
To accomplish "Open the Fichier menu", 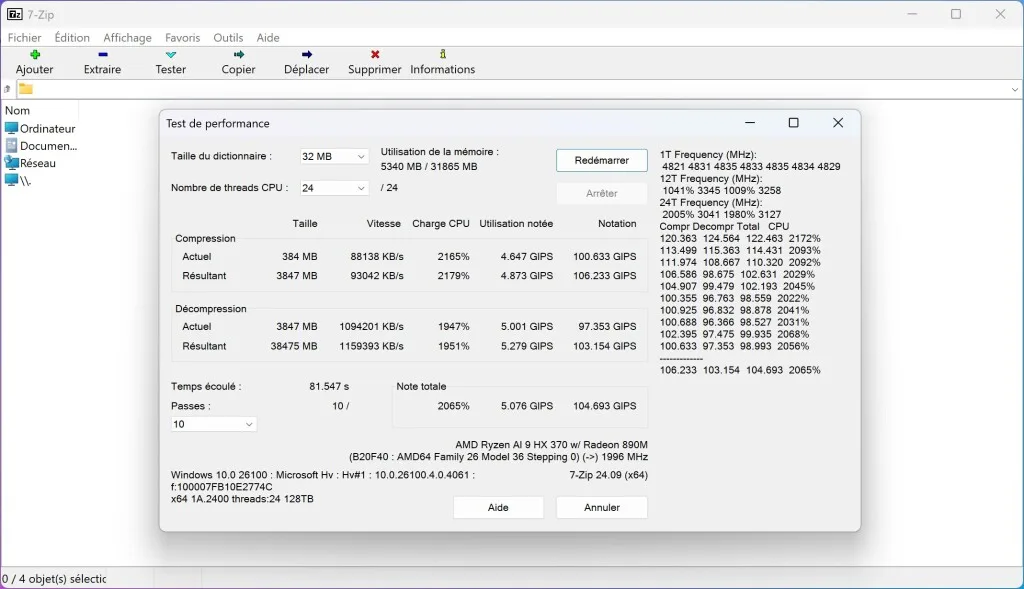I will (x=25, y=38).
